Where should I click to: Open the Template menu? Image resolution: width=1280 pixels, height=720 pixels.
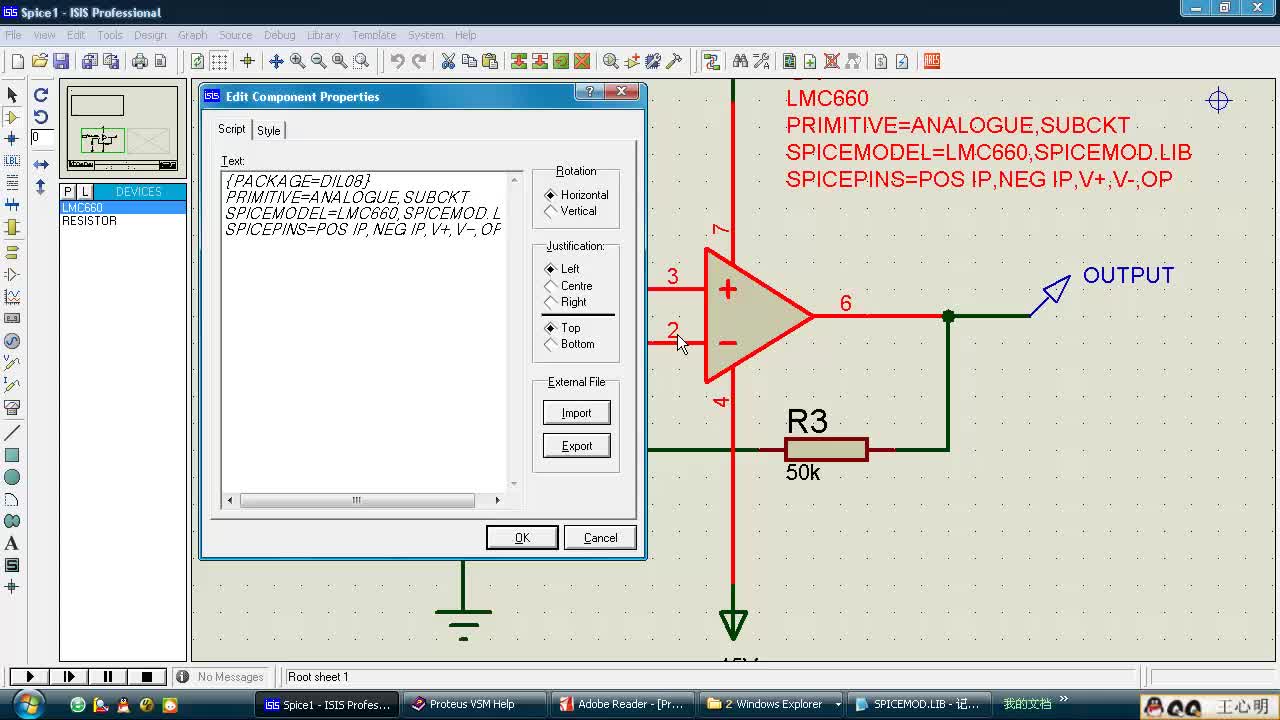[374, 35]
